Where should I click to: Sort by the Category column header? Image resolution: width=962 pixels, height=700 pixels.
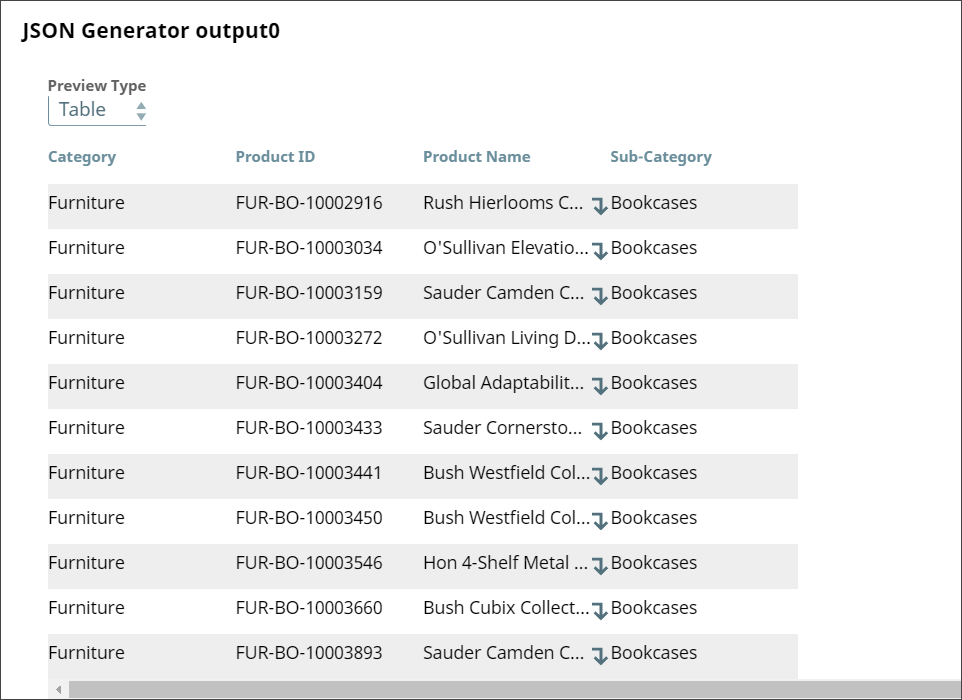pos(82,157)
